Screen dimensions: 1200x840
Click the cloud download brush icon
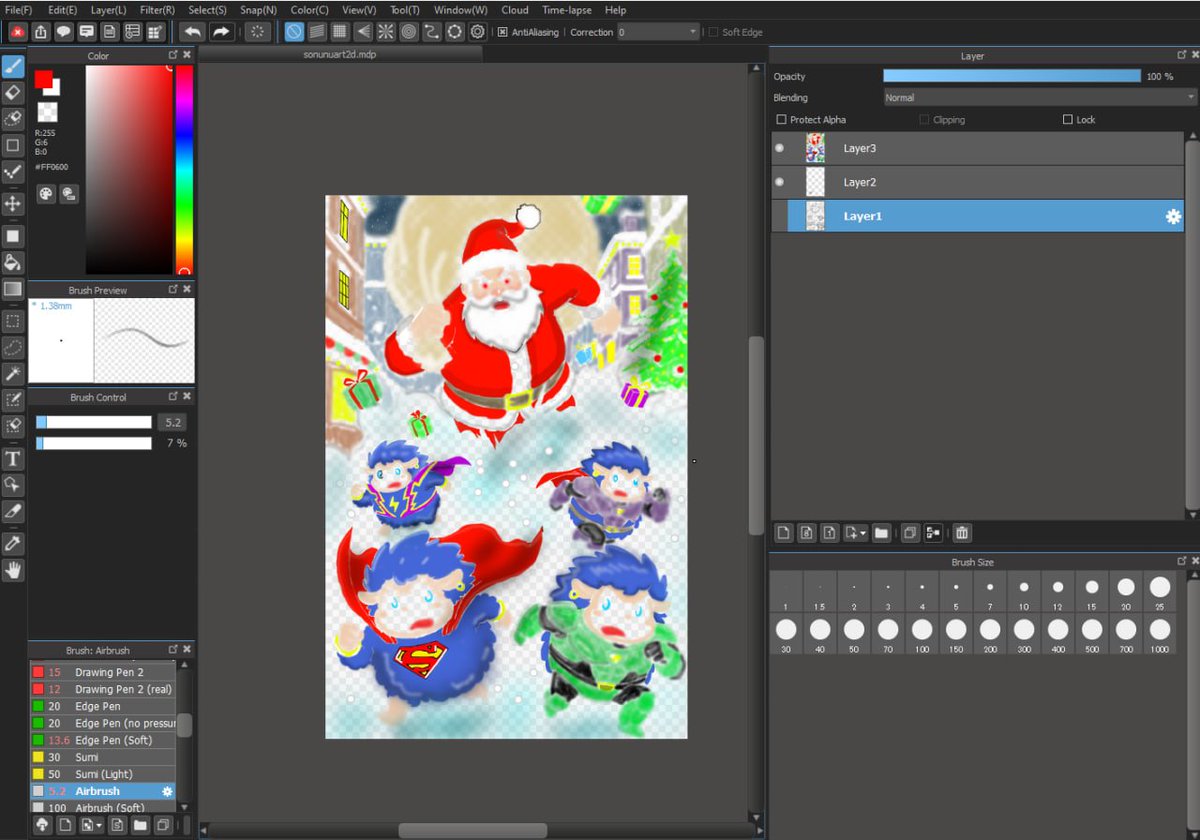(42, 825)
